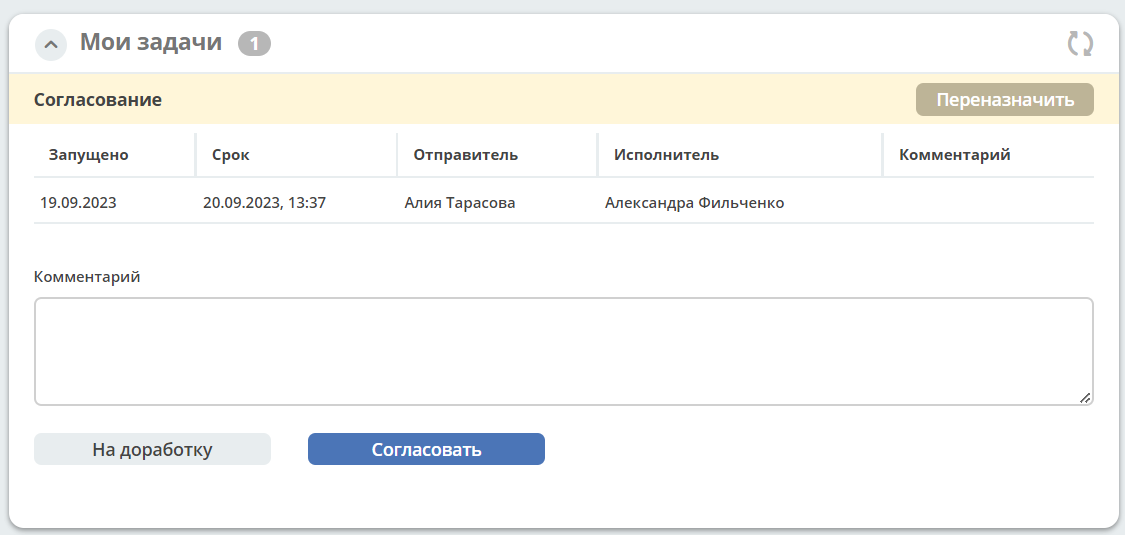Click the Запущено column header

[x=88, y=155]
